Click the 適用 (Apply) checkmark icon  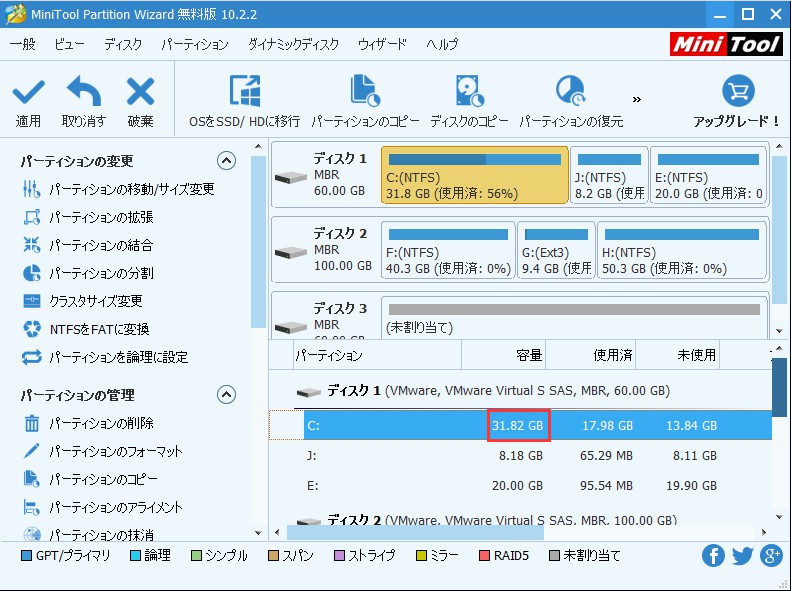(x=29, y=91)
